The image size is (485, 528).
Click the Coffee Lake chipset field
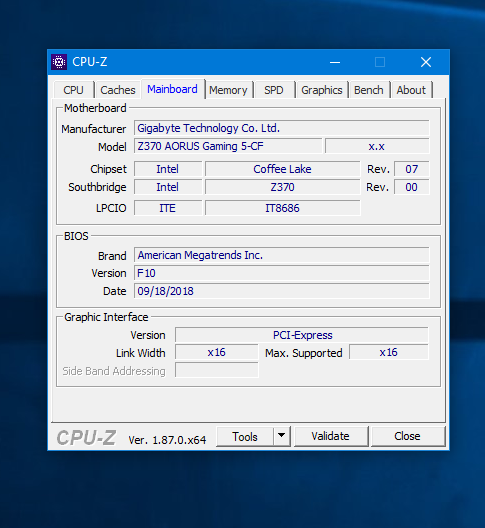tap(283, 169)
